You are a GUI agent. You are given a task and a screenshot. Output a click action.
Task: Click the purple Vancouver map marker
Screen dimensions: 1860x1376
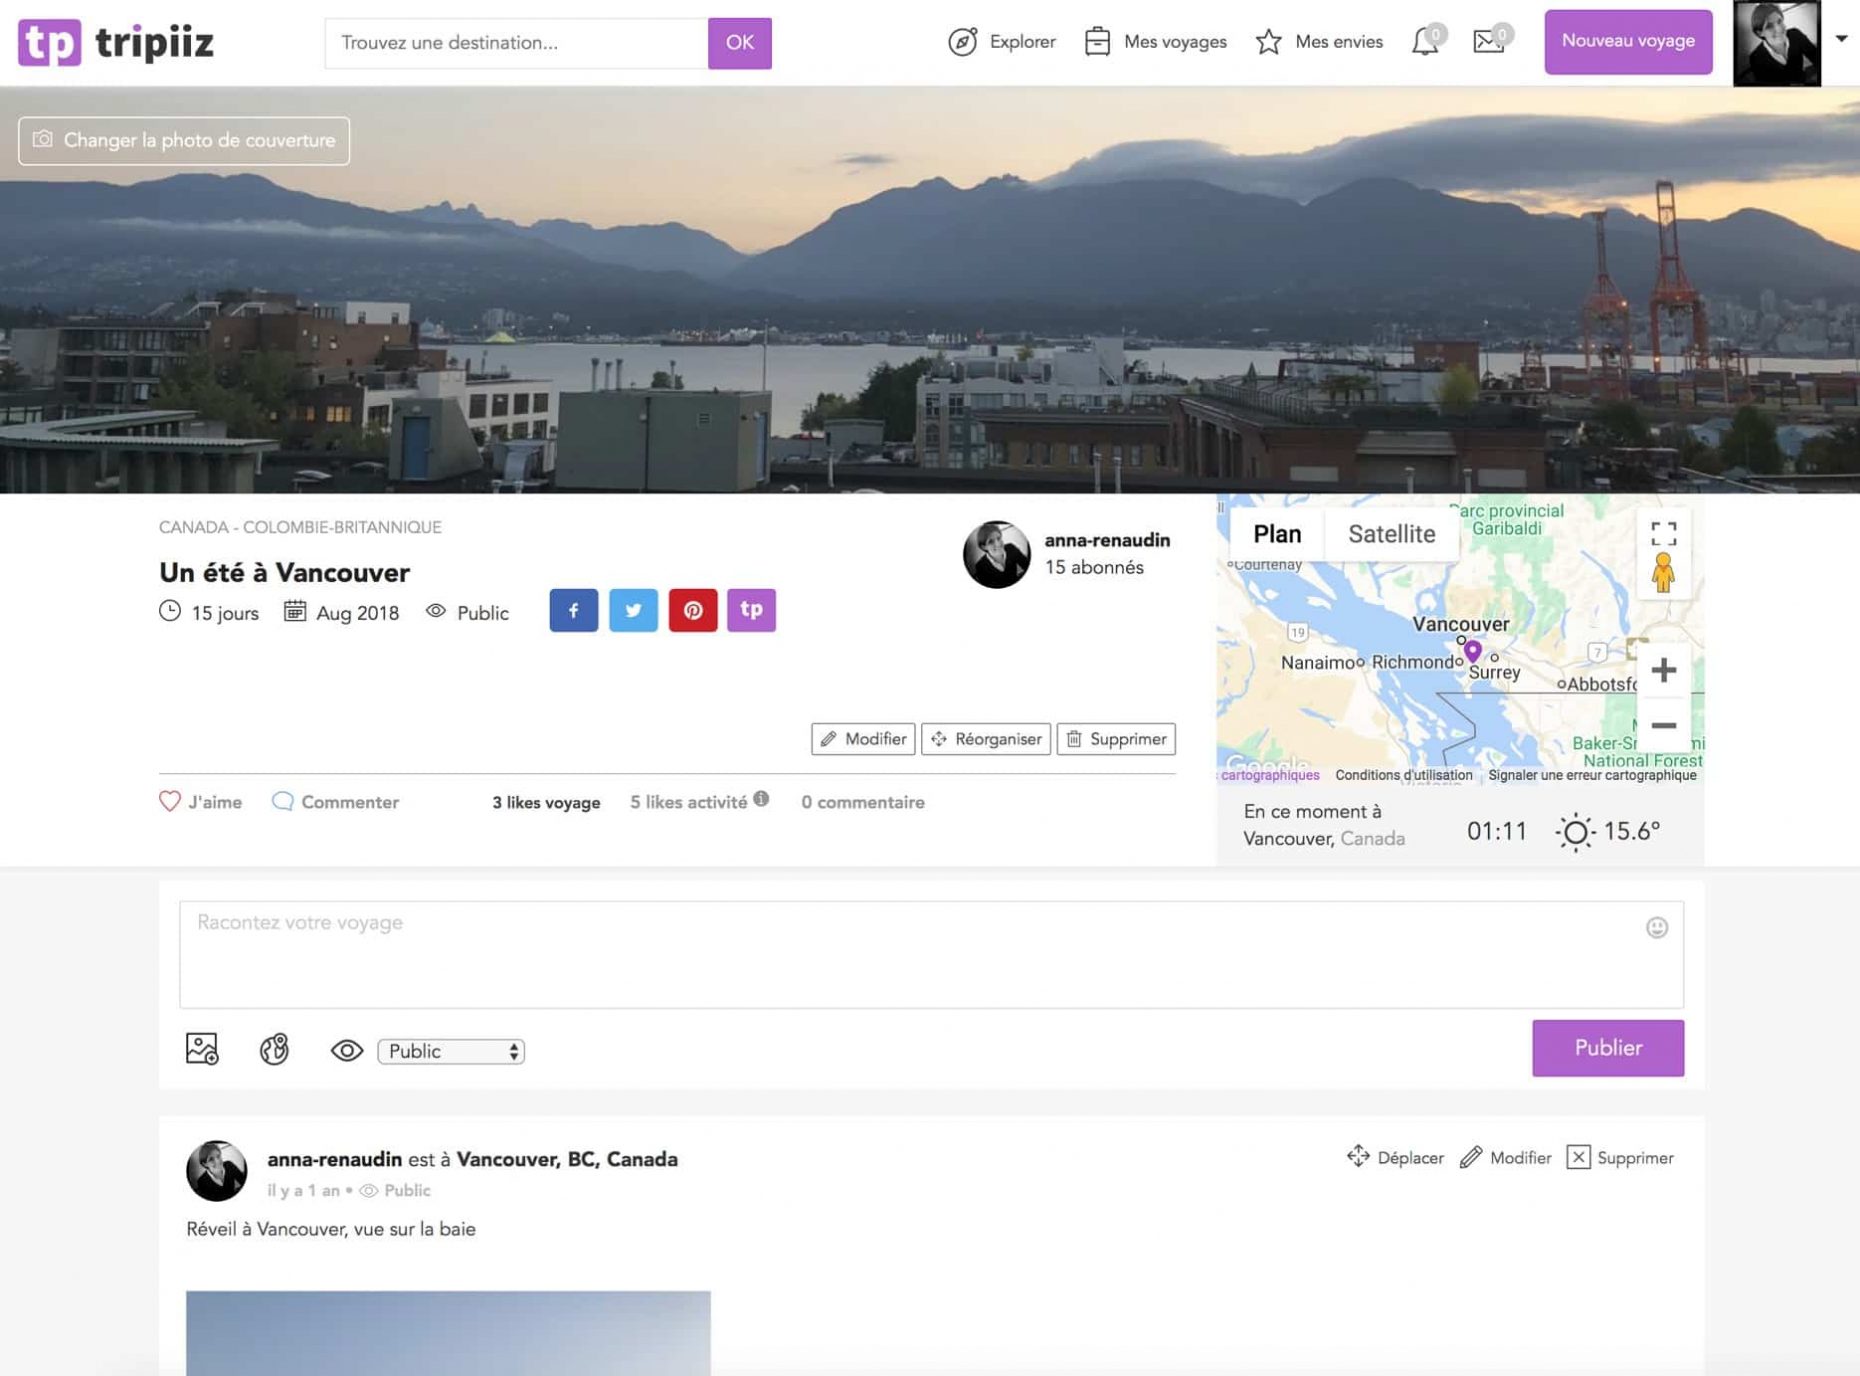[x=1472, y=651]
